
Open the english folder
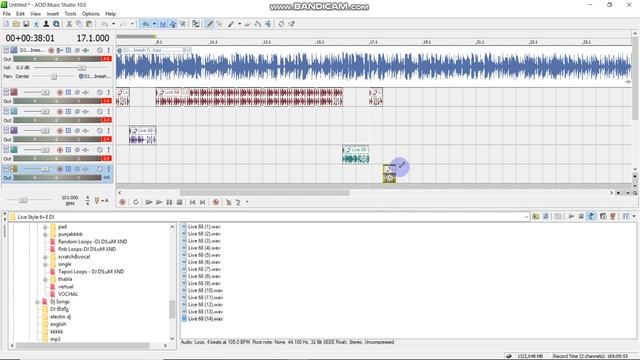tap(58, 324)
